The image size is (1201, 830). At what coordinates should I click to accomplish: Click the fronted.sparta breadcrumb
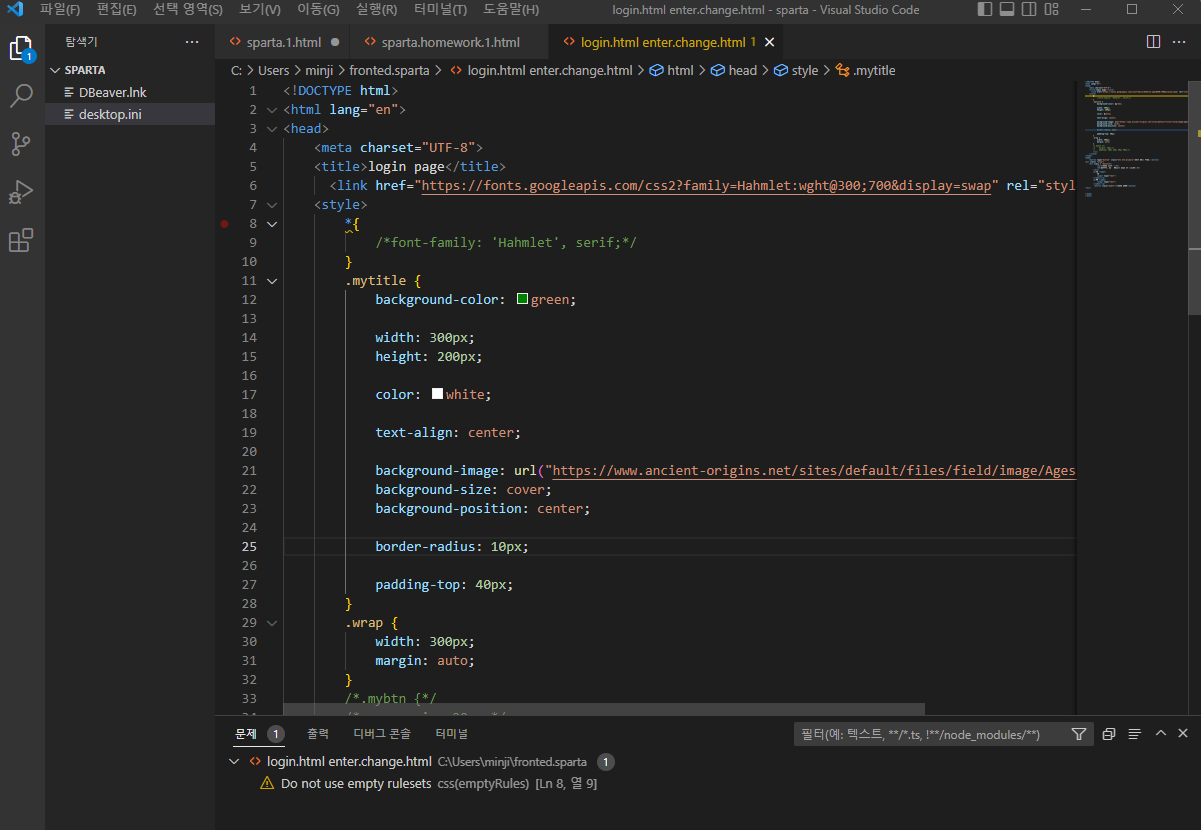pos(389,71)
